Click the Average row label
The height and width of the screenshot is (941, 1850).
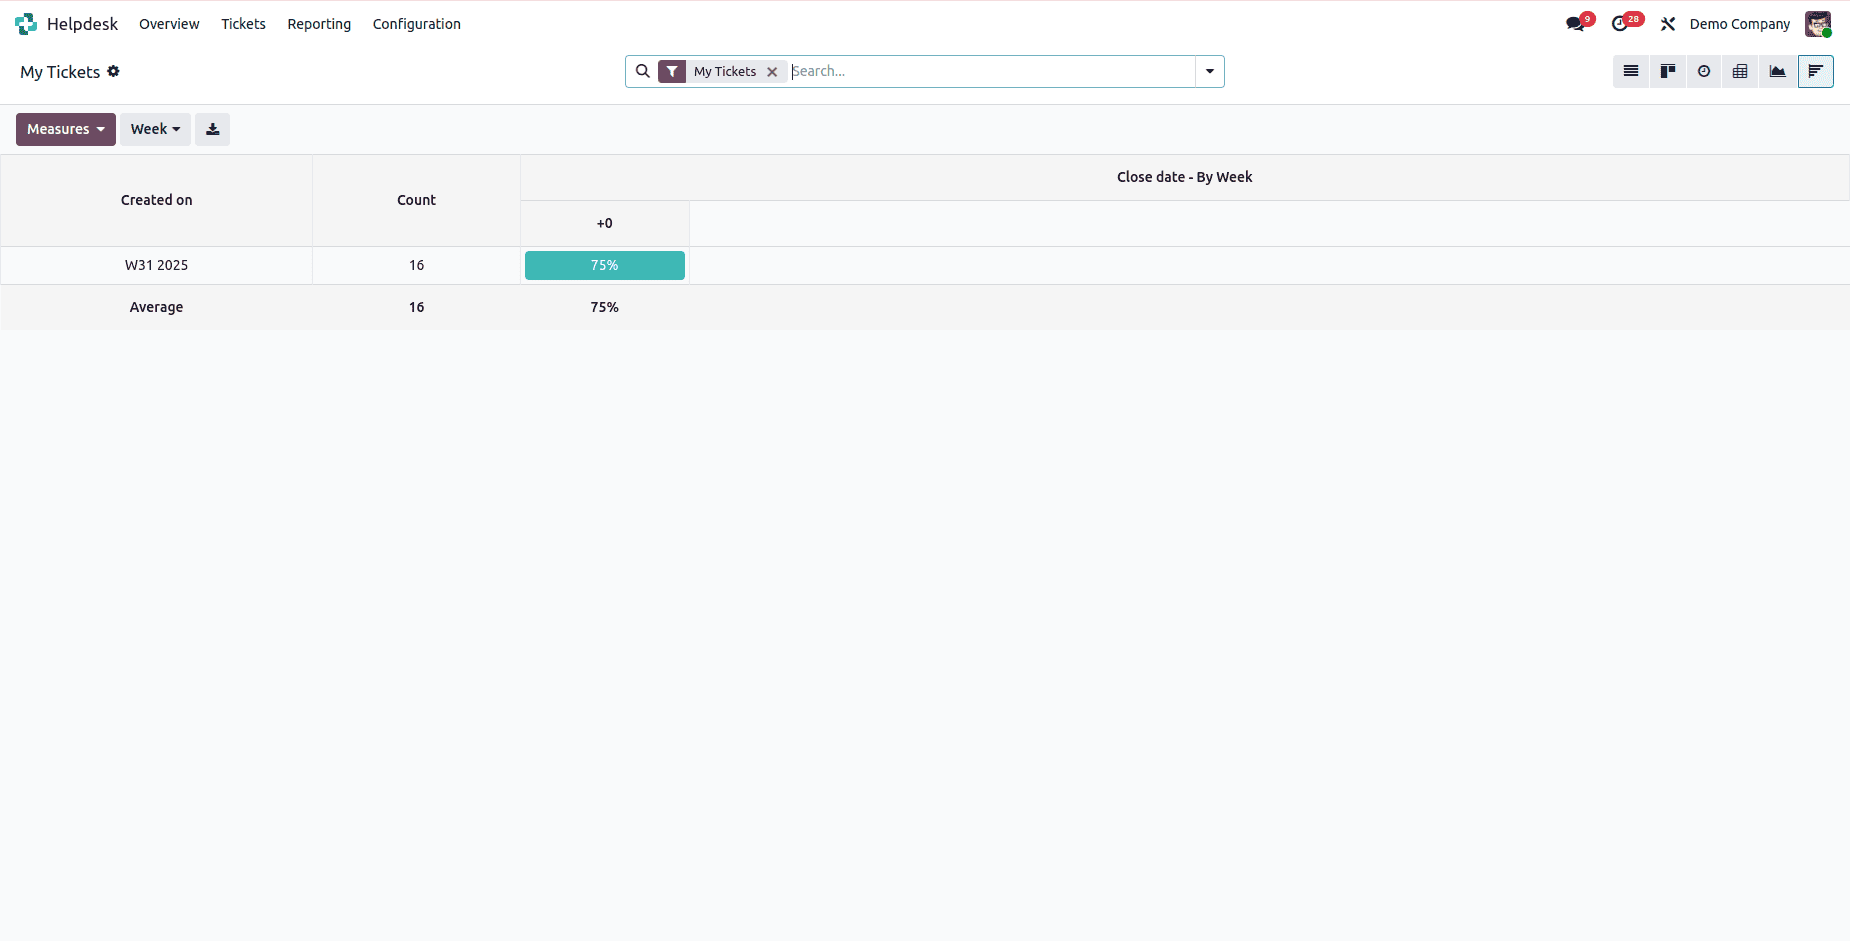tap(156, 307)
